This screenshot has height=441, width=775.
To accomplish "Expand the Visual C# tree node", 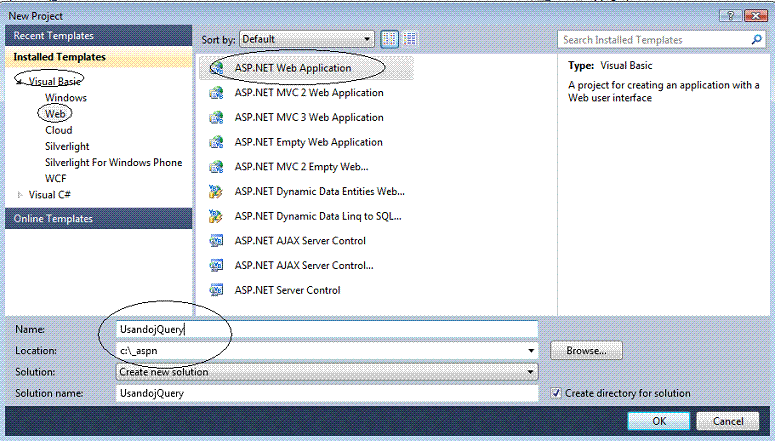I will tap(20, 195).
